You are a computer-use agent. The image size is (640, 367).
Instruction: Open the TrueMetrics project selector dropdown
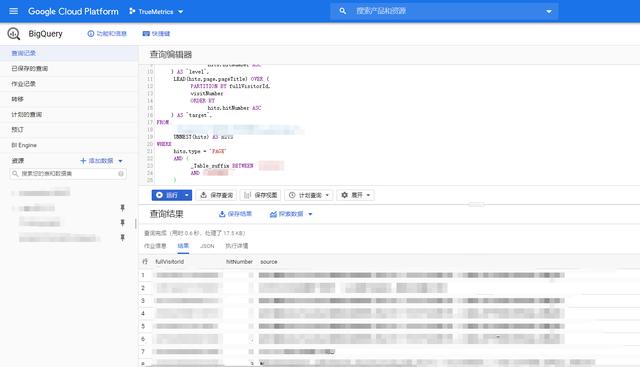pyautogui.click(x=156, y=11)
